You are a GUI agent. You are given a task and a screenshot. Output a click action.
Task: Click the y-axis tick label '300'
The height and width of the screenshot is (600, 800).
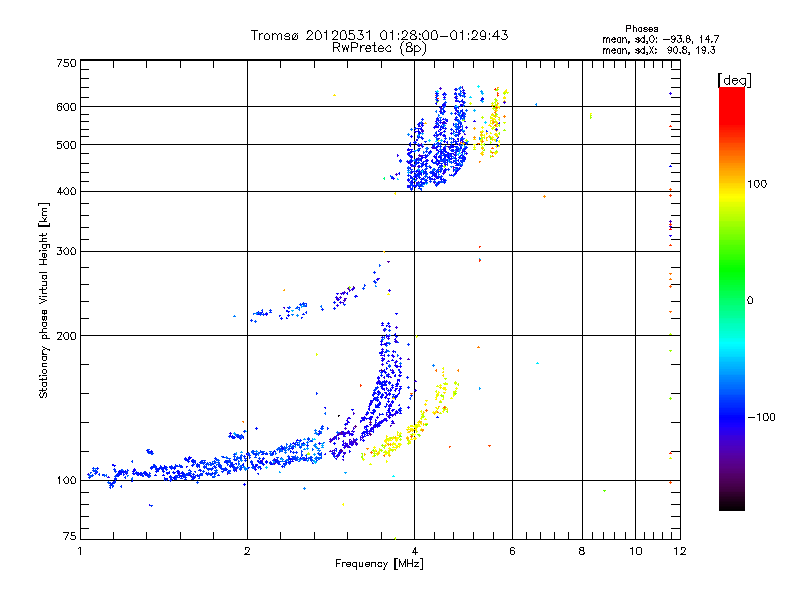pos(67,252)
